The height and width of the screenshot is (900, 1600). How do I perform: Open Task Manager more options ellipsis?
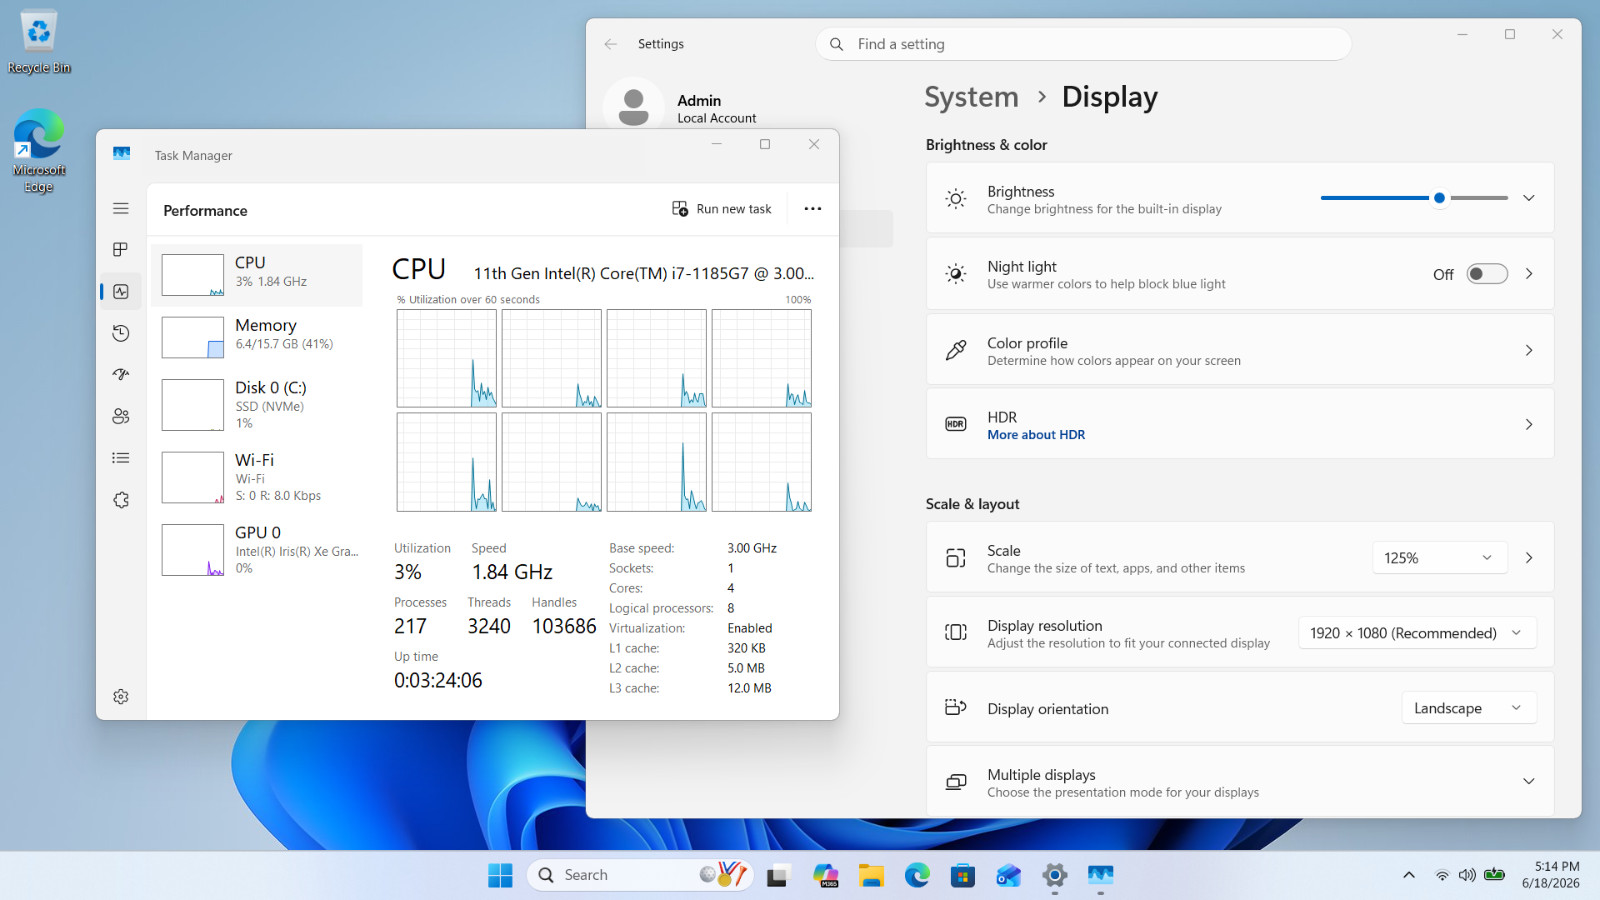point(813,209)
